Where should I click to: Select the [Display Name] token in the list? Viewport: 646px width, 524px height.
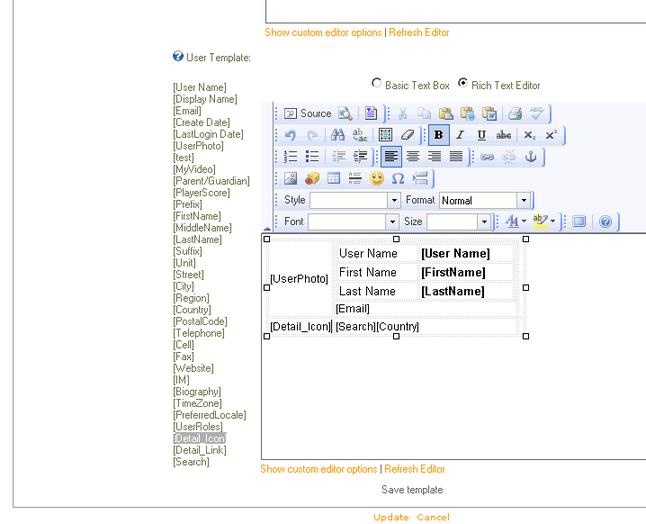tap(205, 99)
